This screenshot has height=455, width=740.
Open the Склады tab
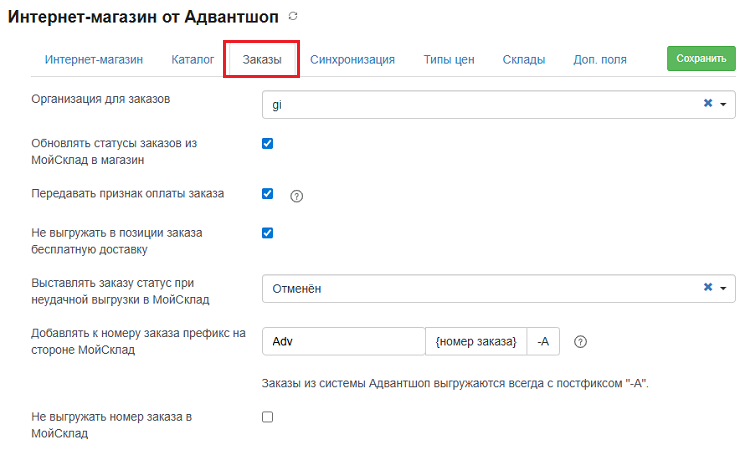click(524, 59)
